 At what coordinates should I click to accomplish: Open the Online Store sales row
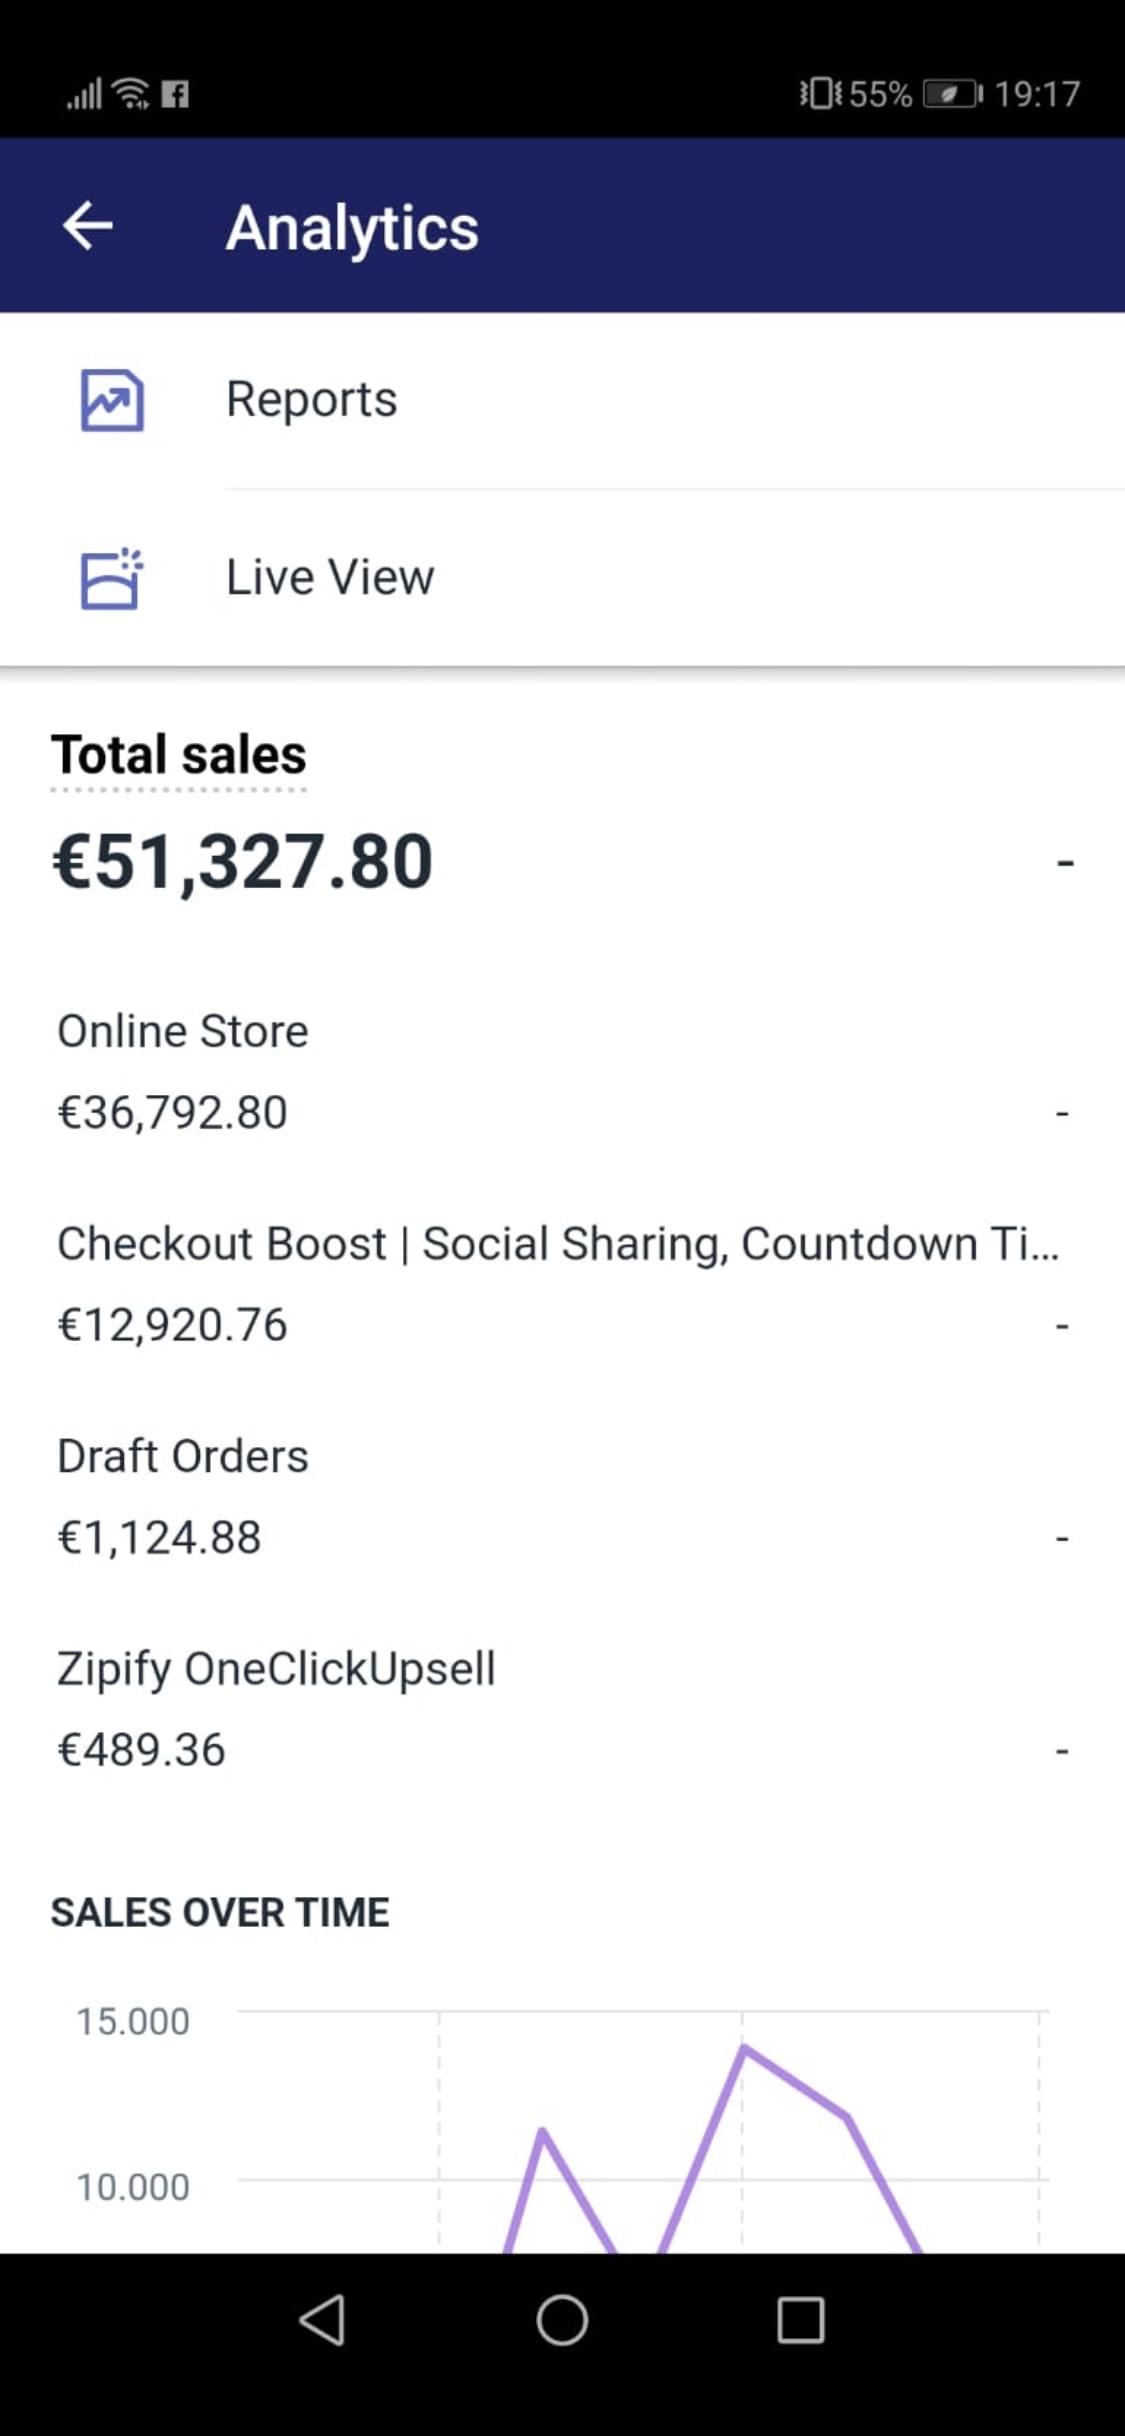(562, 1072)
